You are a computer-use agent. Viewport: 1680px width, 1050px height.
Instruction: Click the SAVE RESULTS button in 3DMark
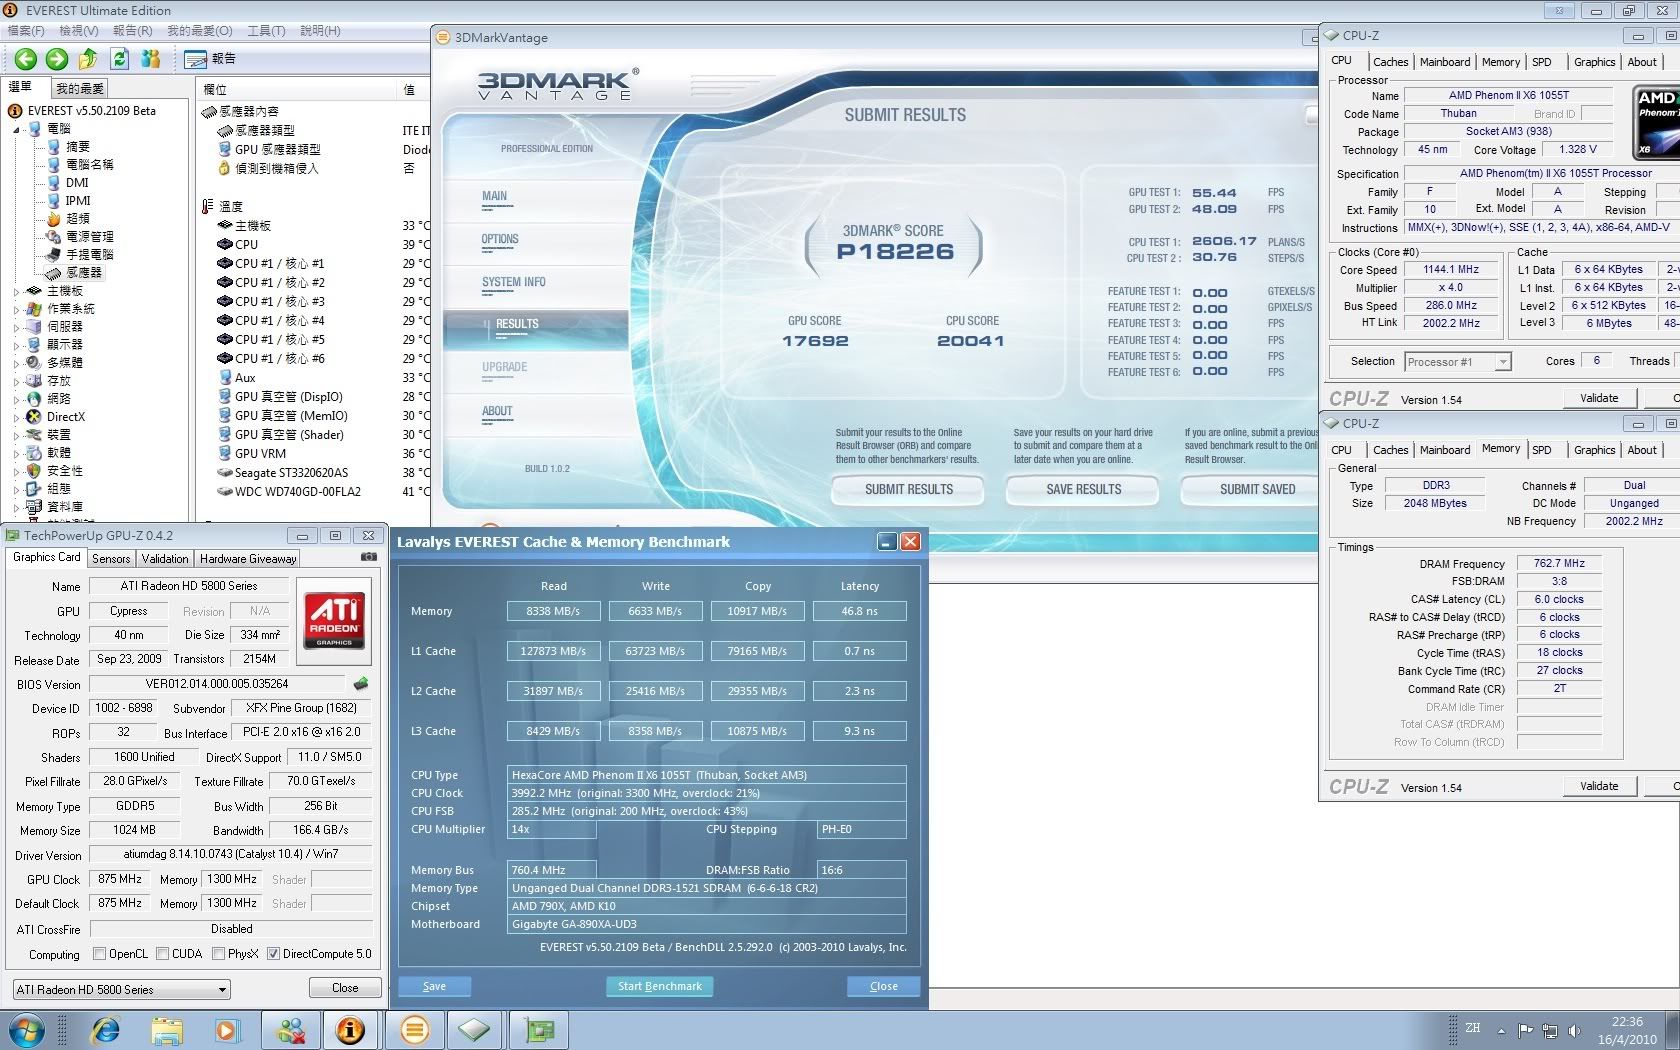click(x=1083, y=490)
